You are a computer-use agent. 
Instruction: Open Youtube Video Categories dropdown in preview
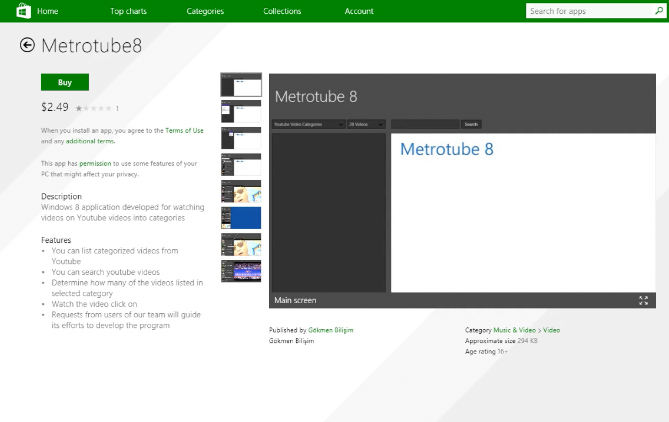click(x=308, y=124)
